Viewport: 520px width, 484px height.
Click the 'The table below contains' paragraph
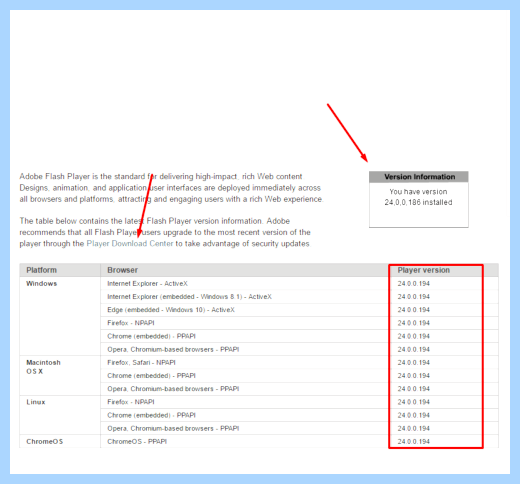[165, 232]
